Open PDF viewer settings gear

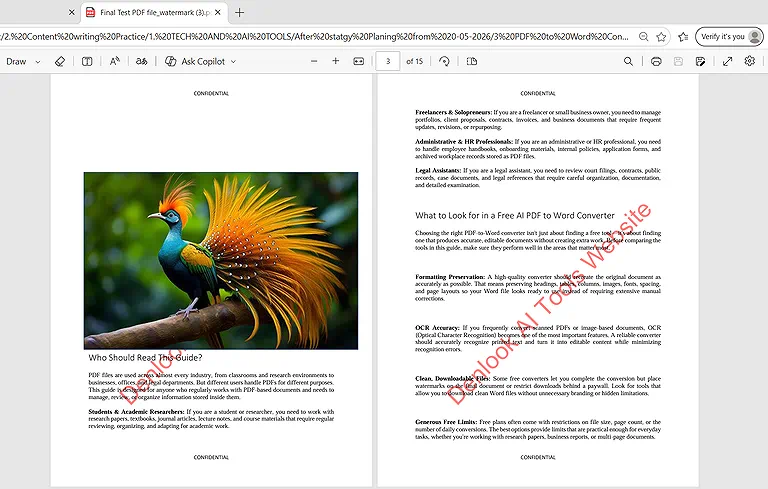pos(749,61)
